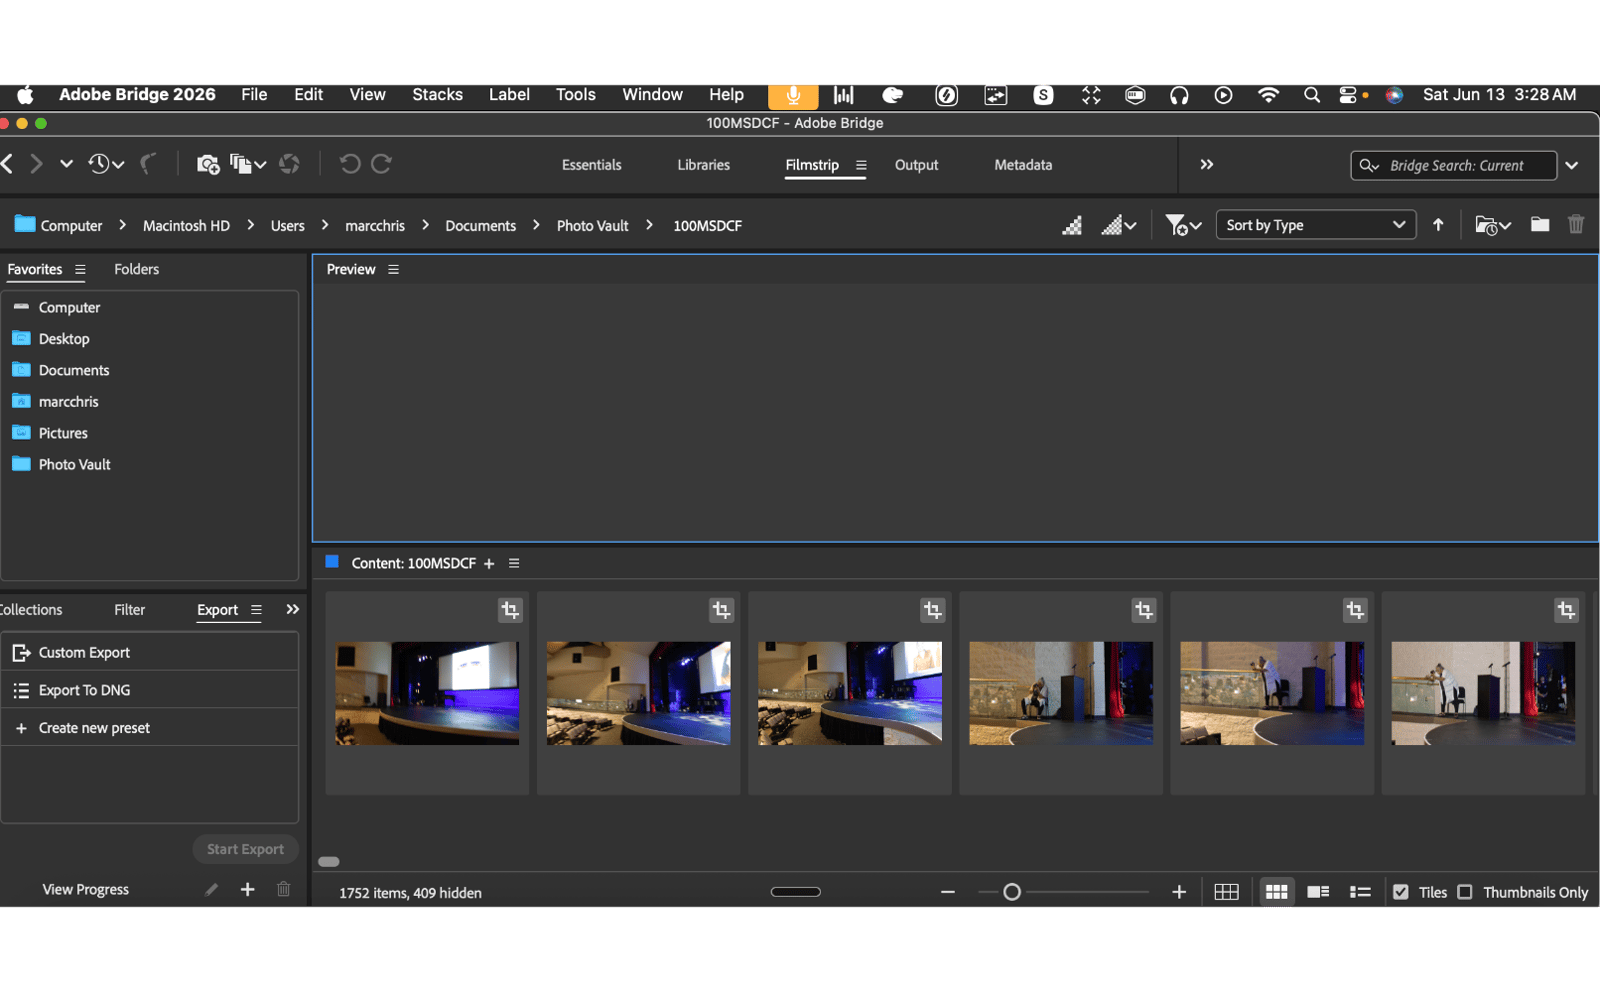Screen dimensions: 1600x992
Task: Click the thumbnail quality browse icon
Action: (x=1072, y=225)
